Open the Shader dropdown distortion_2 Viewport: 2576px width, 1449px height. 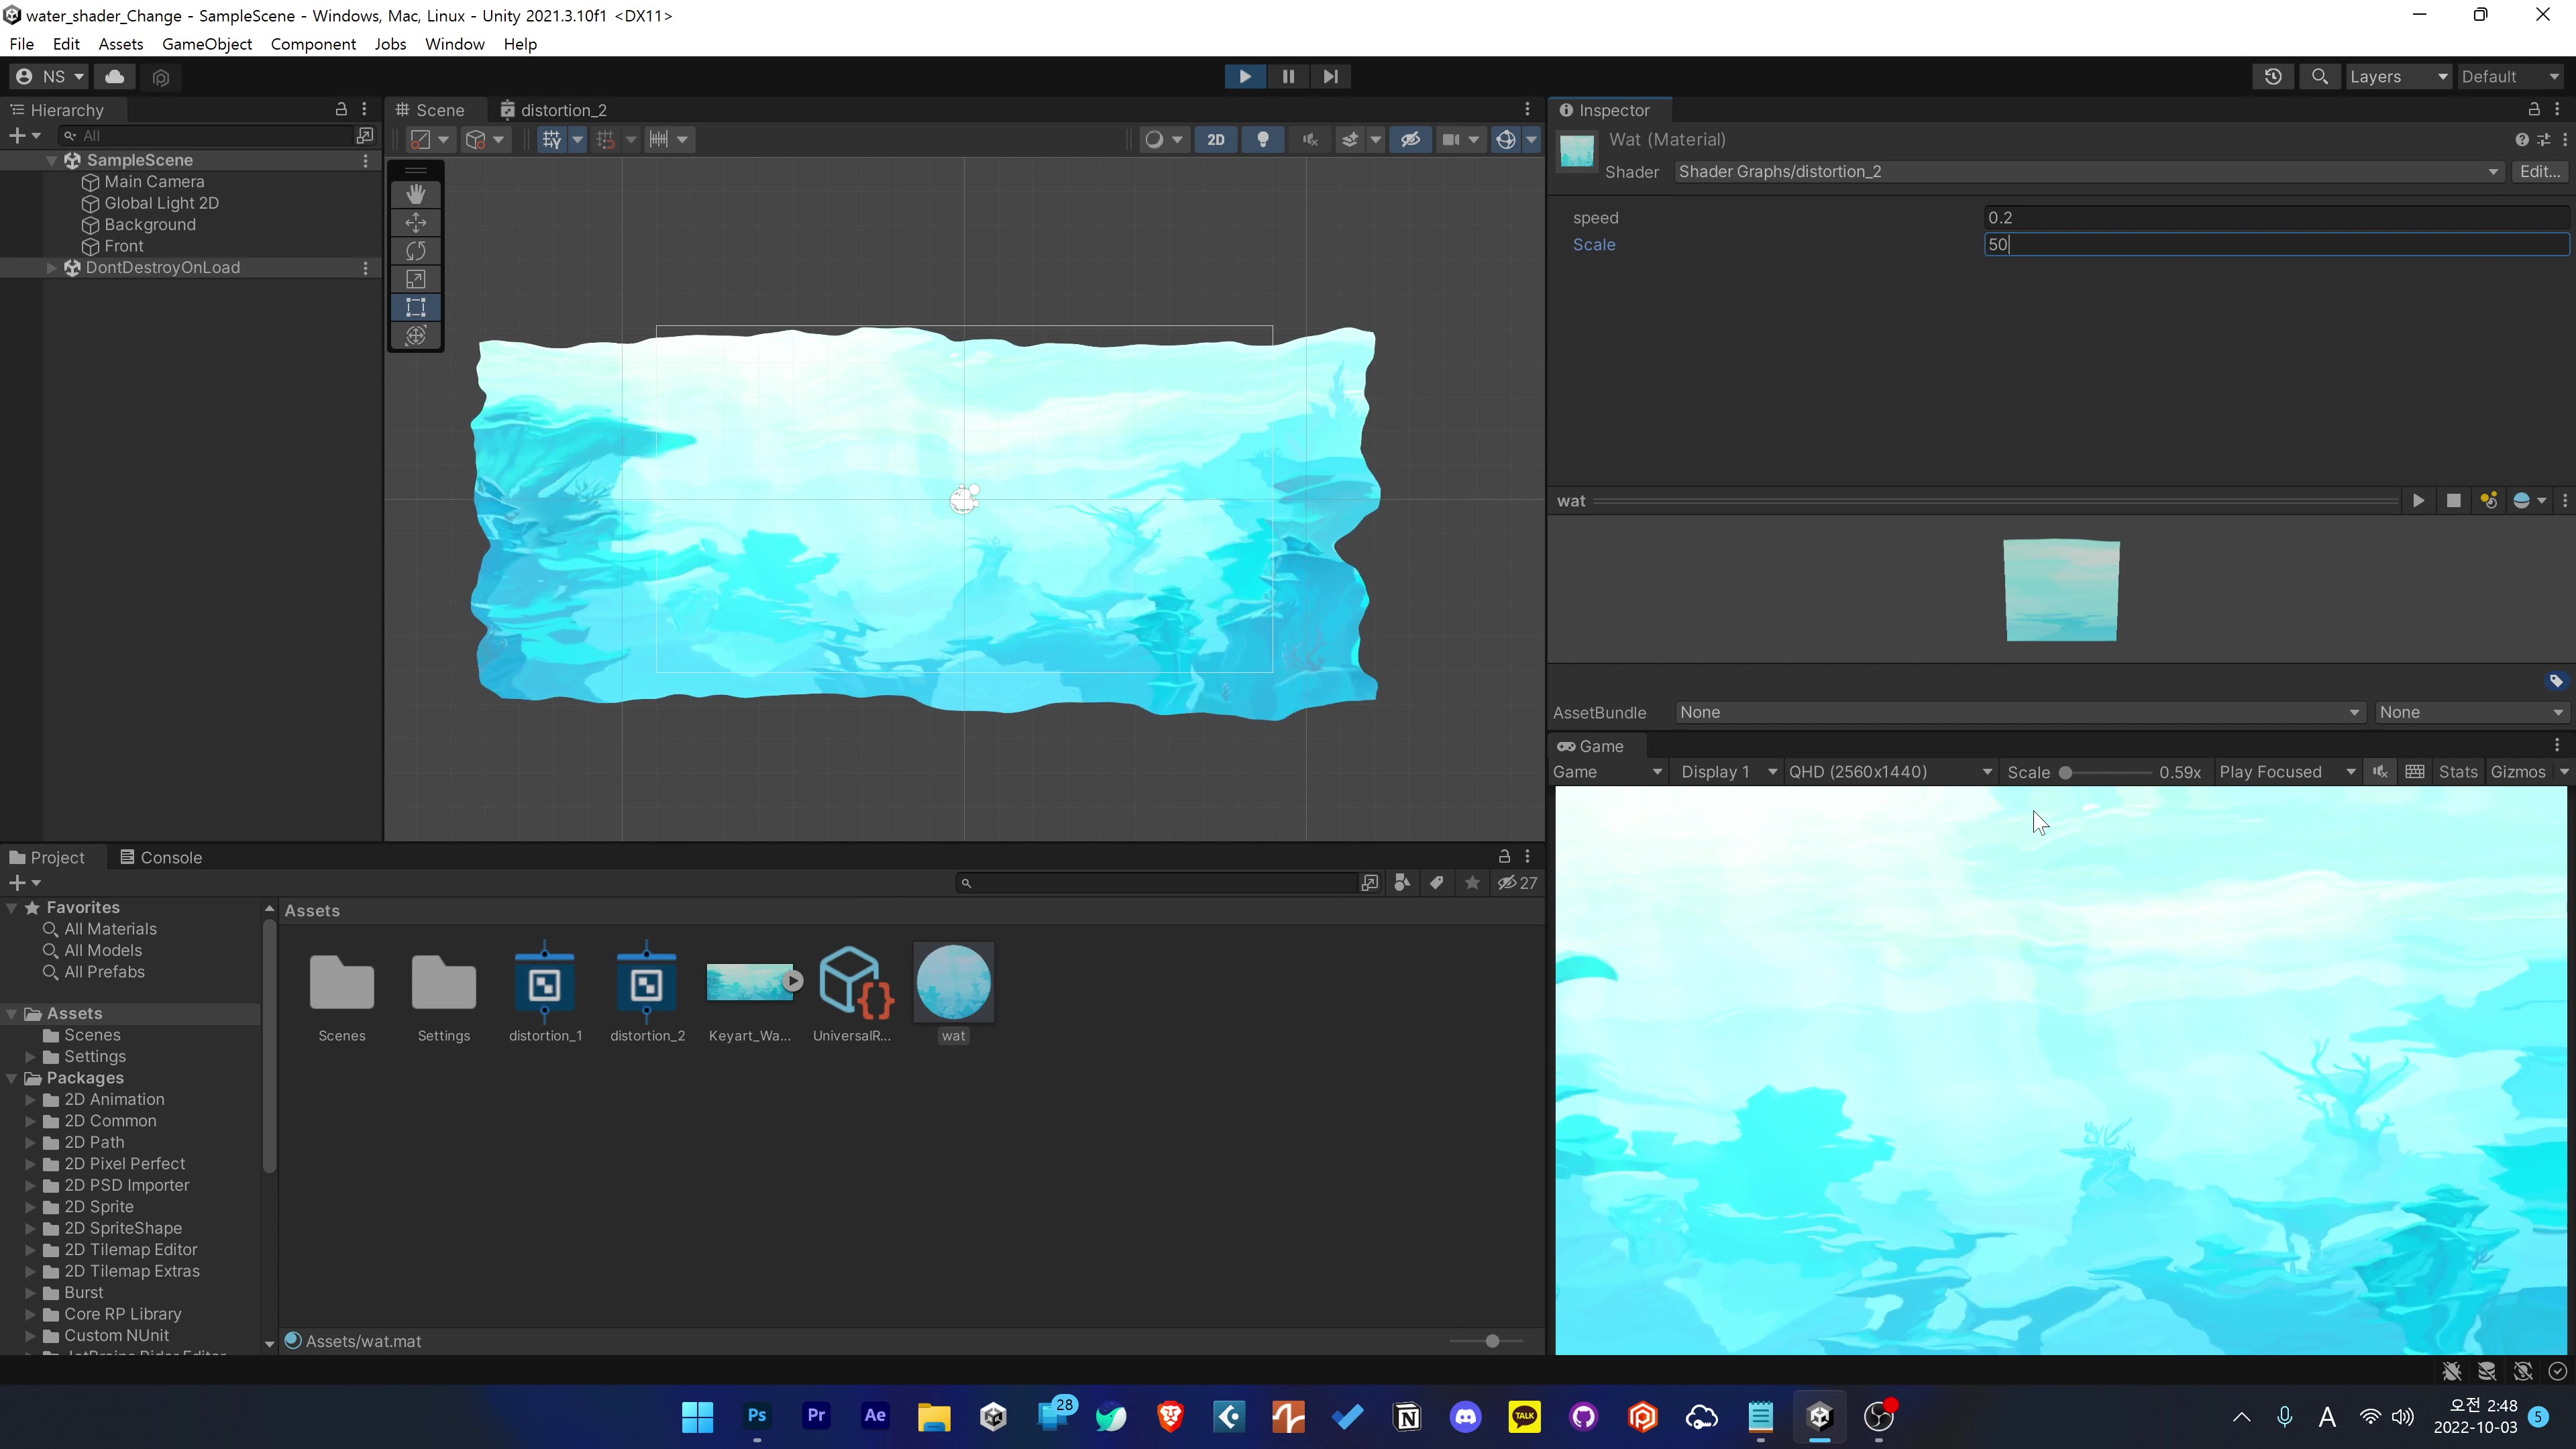[x=2085, y=172]
